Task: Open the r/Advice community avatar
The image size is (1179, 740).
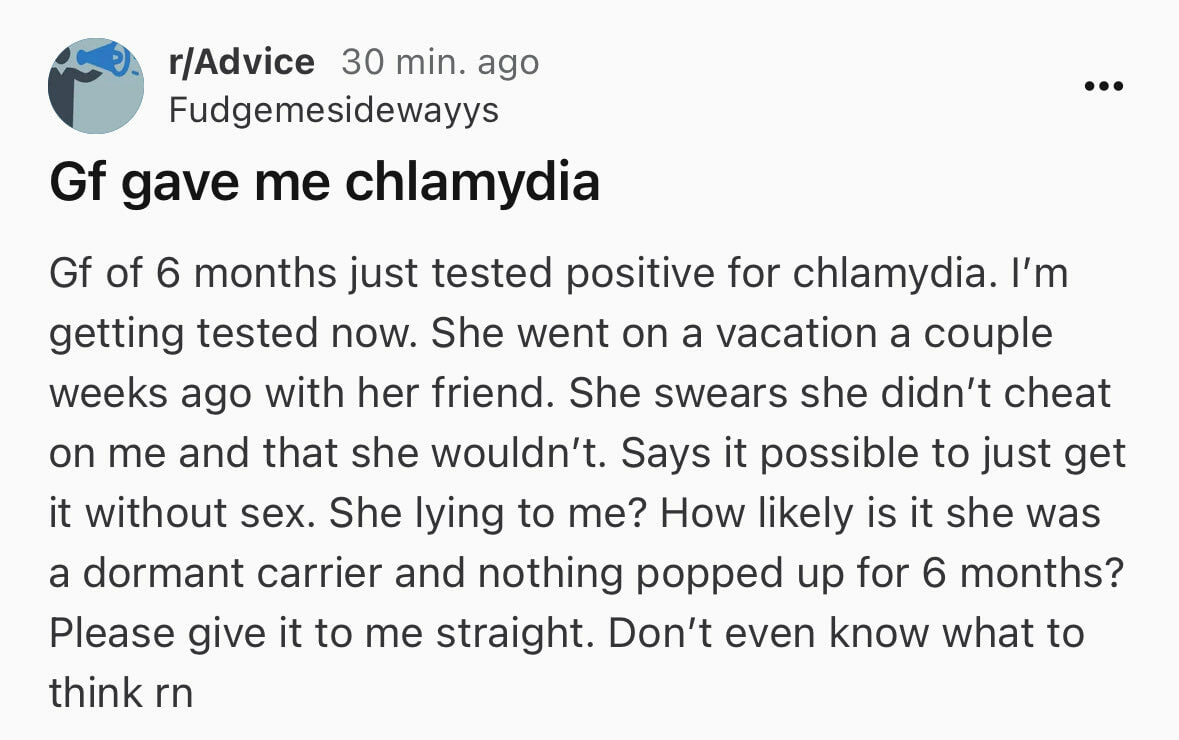Action: (x=95, y=86)
